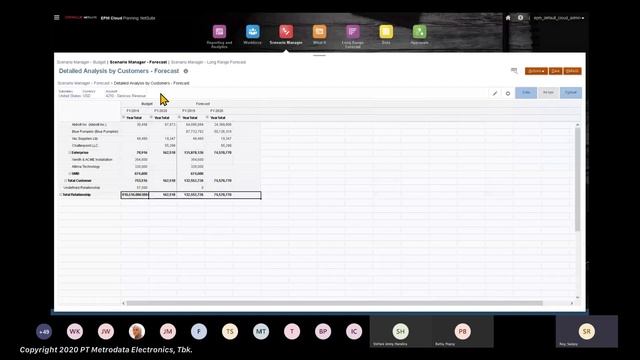This screenshot has height=360, width=640.
Task: Open the Workforce cluster icon
Action: click(253, 32)
